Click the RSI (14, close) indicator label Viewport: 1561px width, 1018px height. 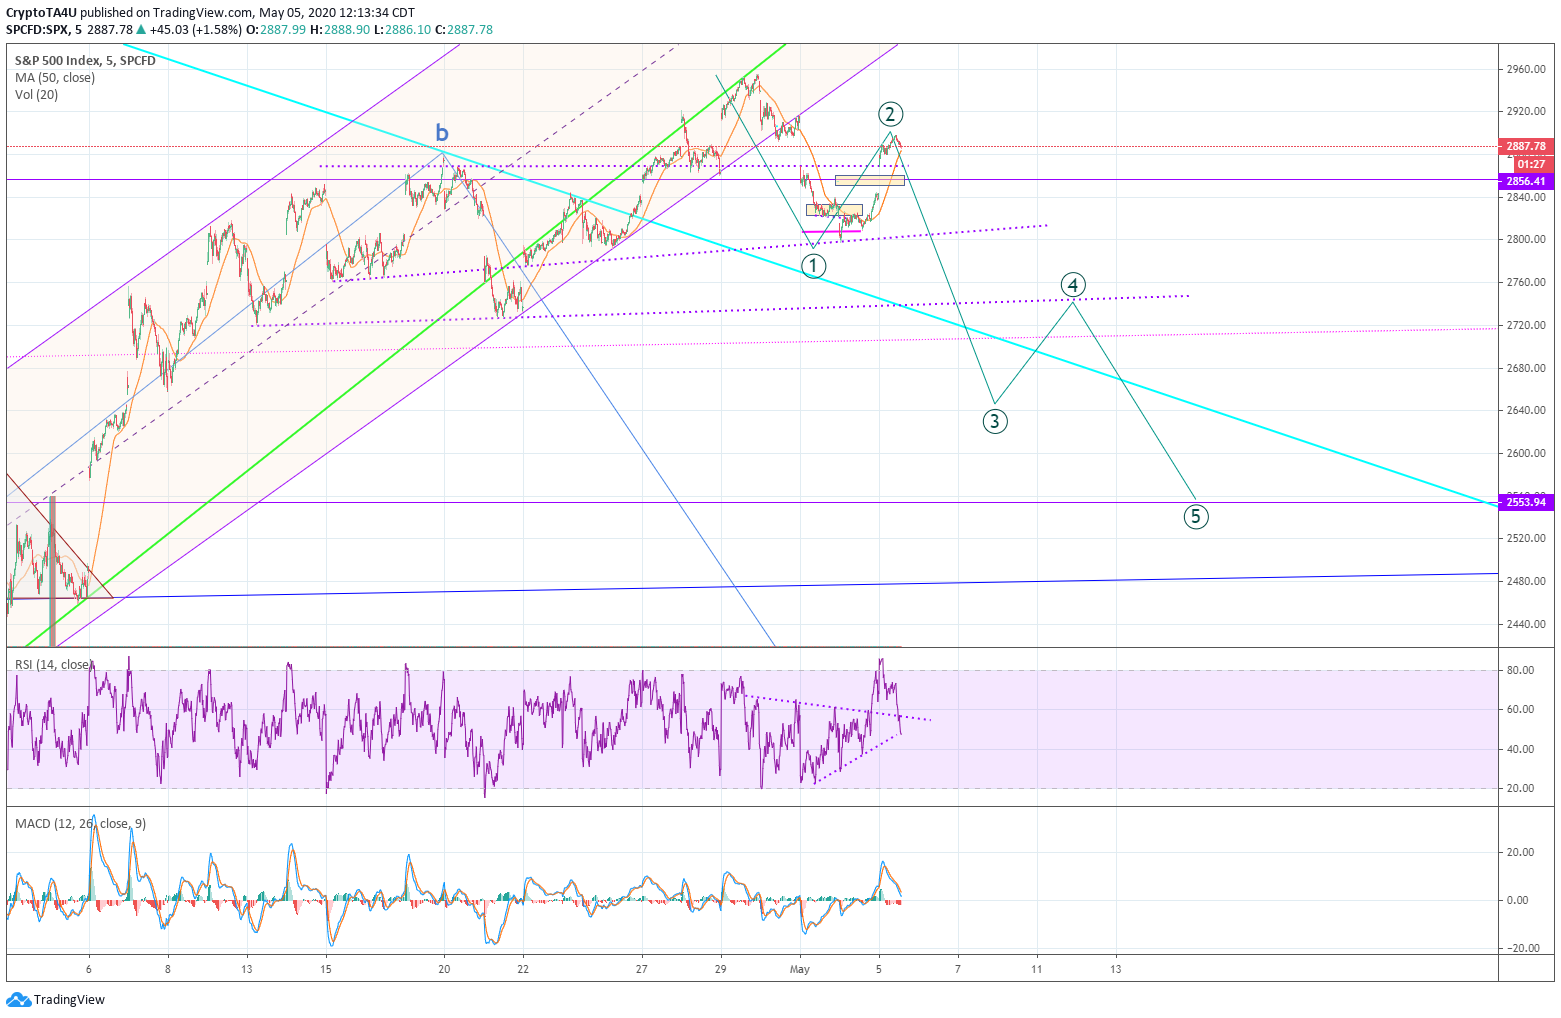[x=54, y=665]
